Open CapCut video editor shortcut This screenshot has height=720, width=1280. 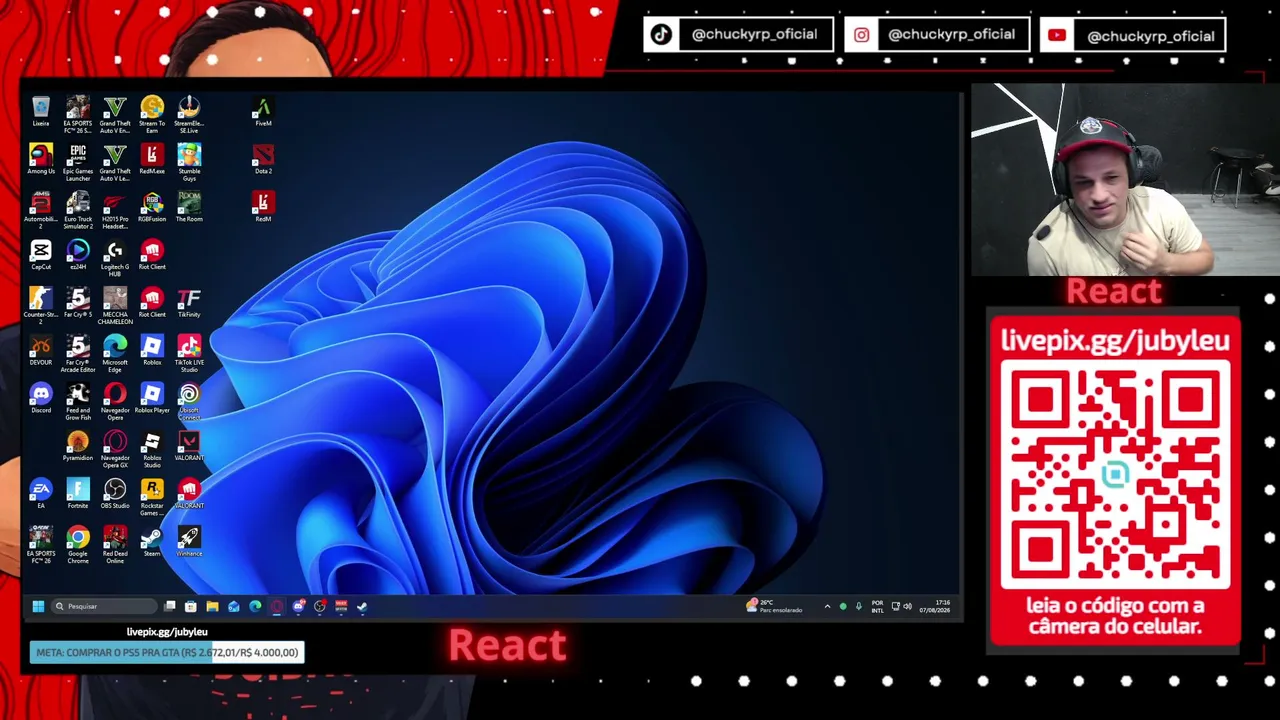41,256
